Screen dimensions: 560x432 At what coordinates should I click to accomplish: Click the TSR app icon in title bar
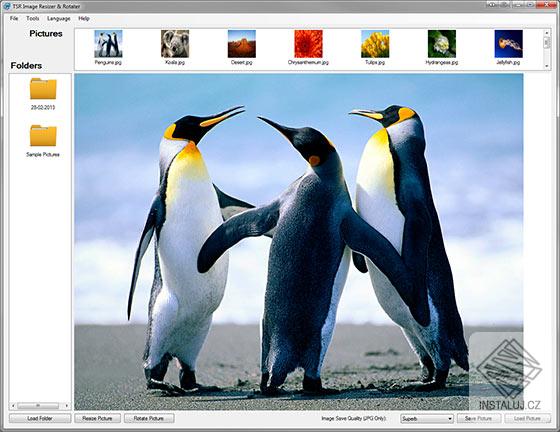6,6
